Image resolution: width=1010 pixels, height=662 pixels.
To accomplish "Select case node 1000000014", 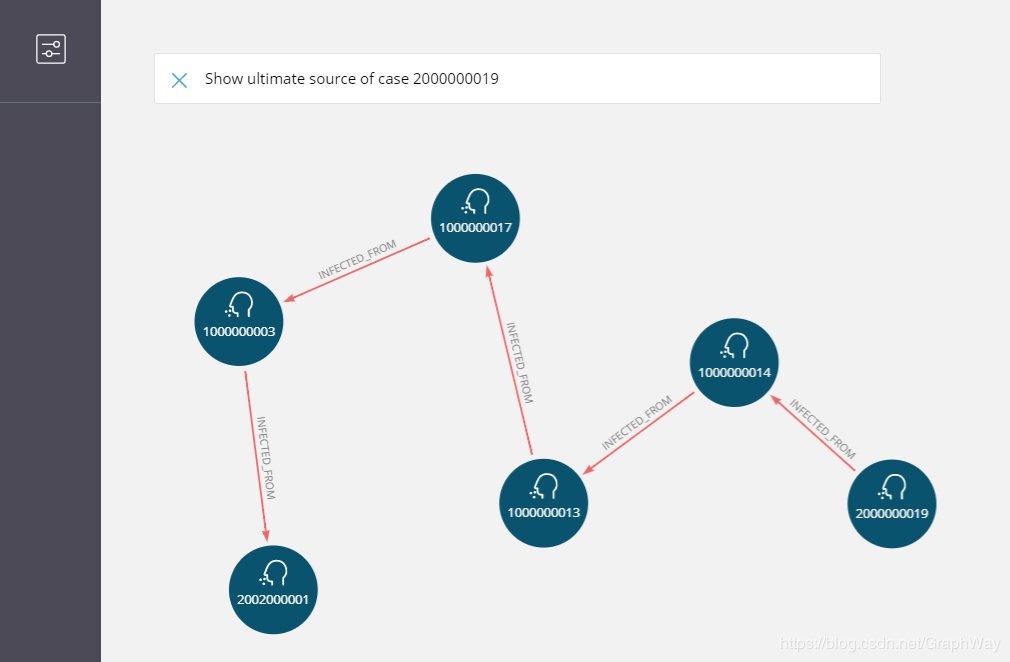I will point(735,362).
